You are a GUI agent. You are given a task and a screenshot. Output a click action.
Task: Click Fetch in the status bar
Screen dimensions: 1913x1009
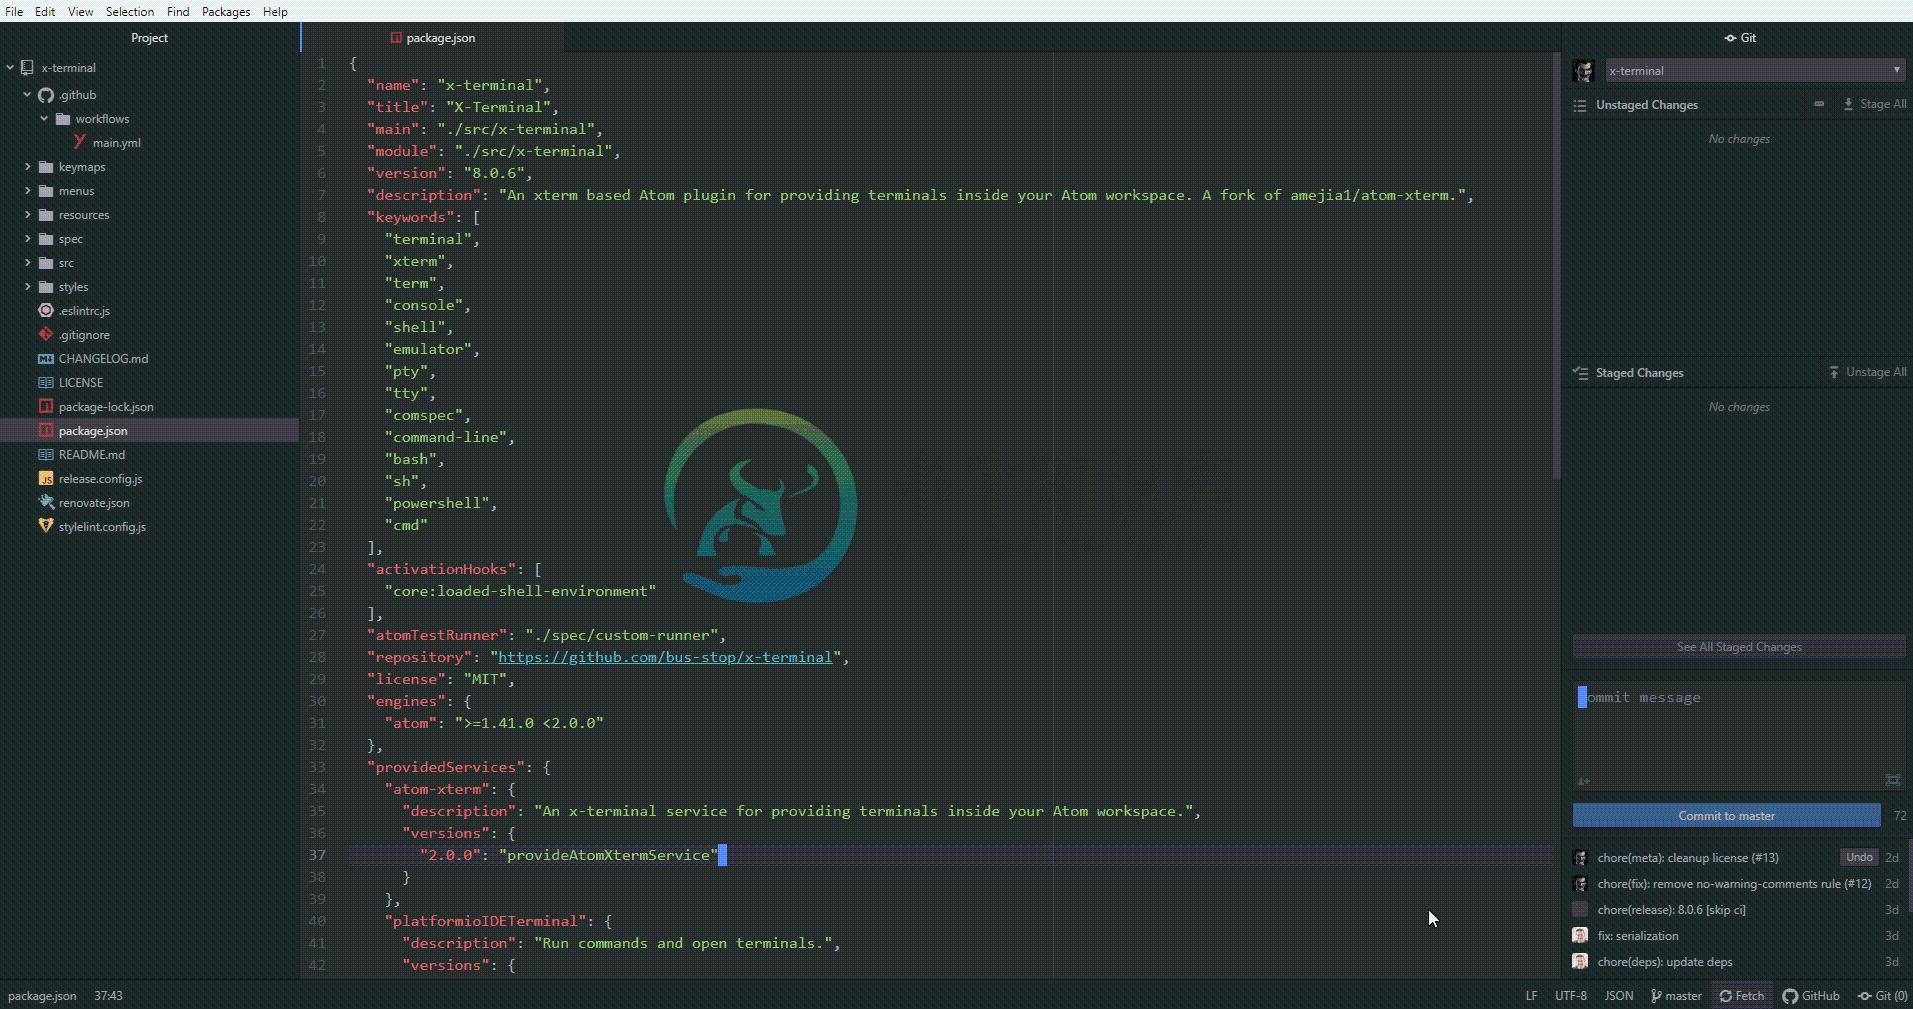(x=1742, y=996)
